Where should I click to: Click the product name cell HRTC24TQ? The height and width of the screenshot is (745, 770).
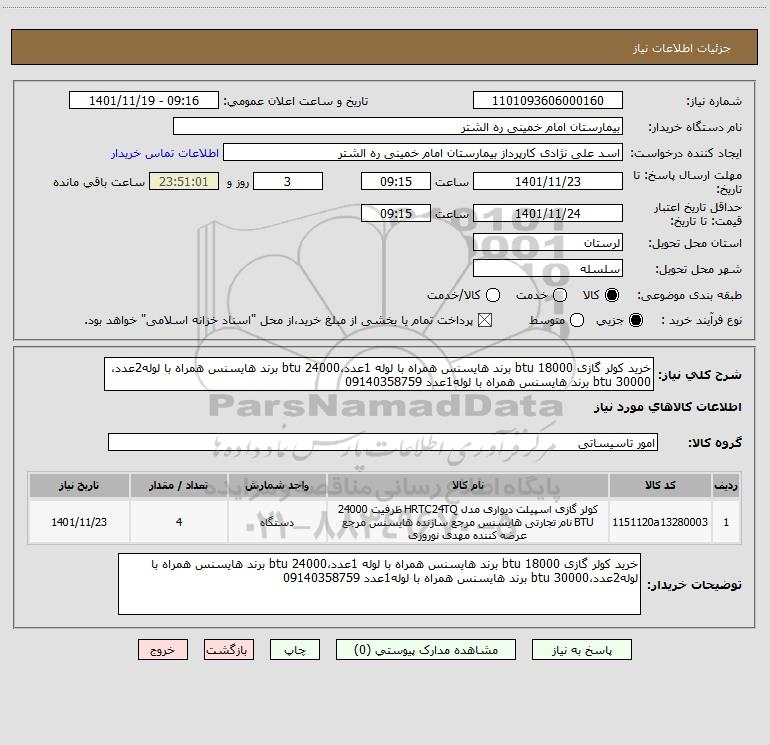468,522
